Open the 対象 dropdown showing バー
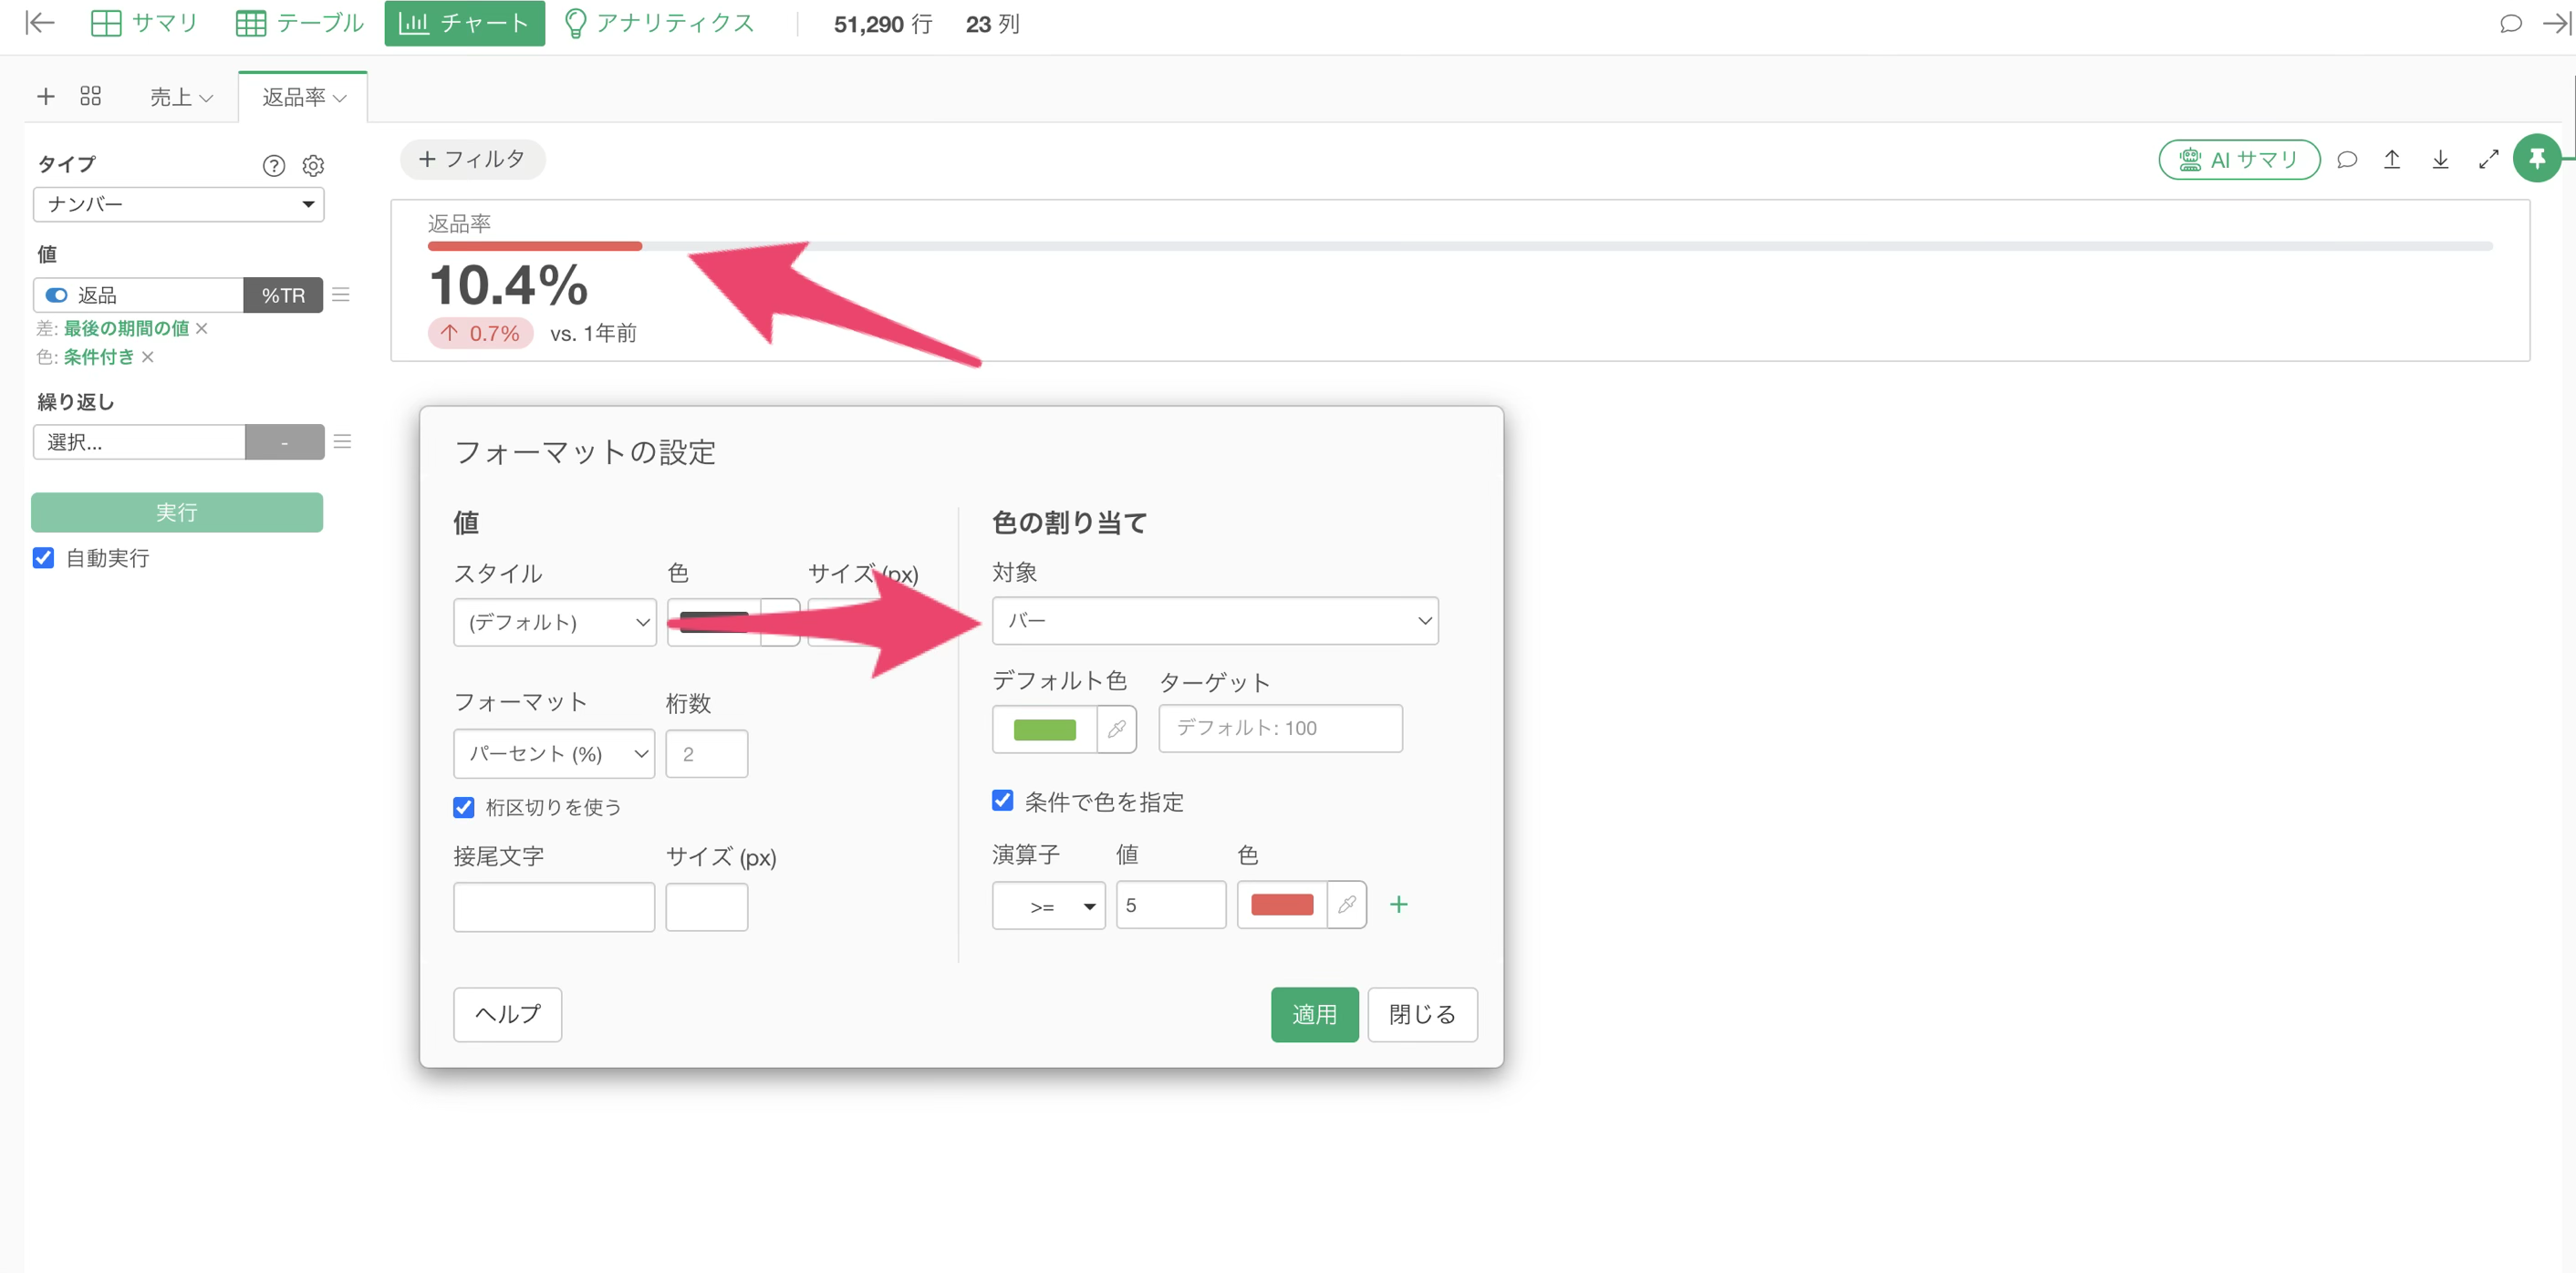 (x=1215, y=621)
